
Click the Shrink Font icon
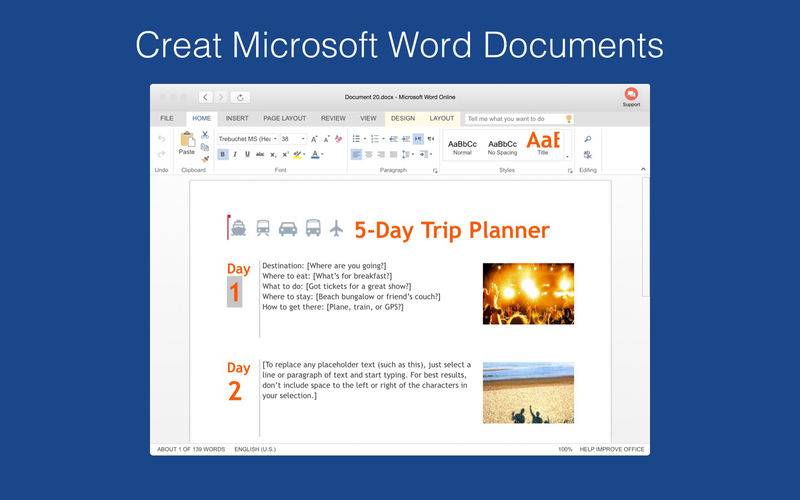point(327,139)
